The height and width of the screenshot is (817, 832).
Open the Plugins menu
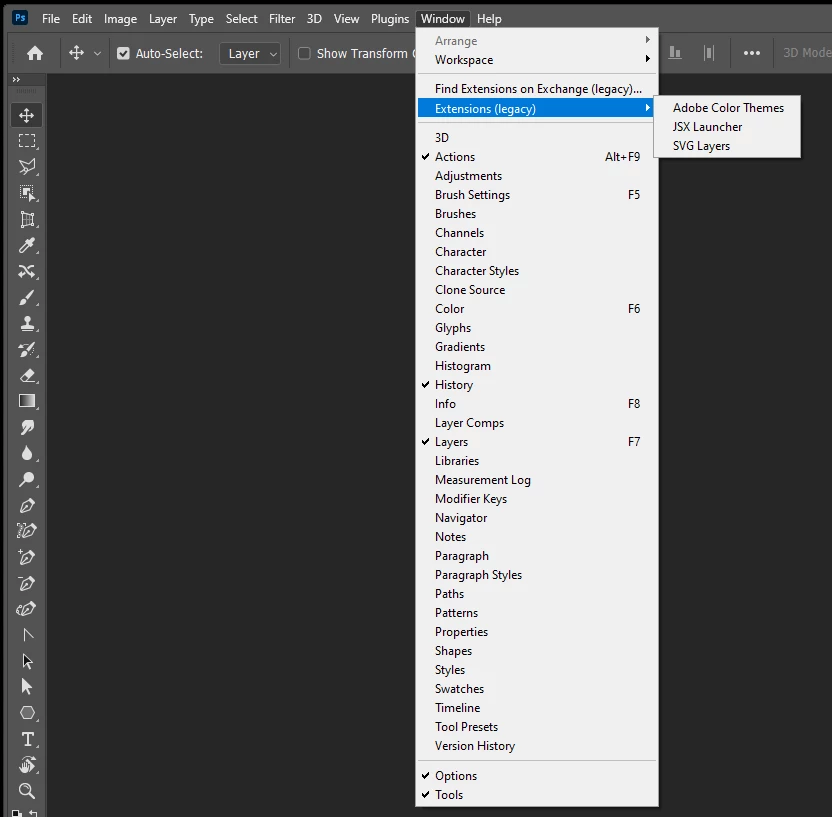click(390, 19)
